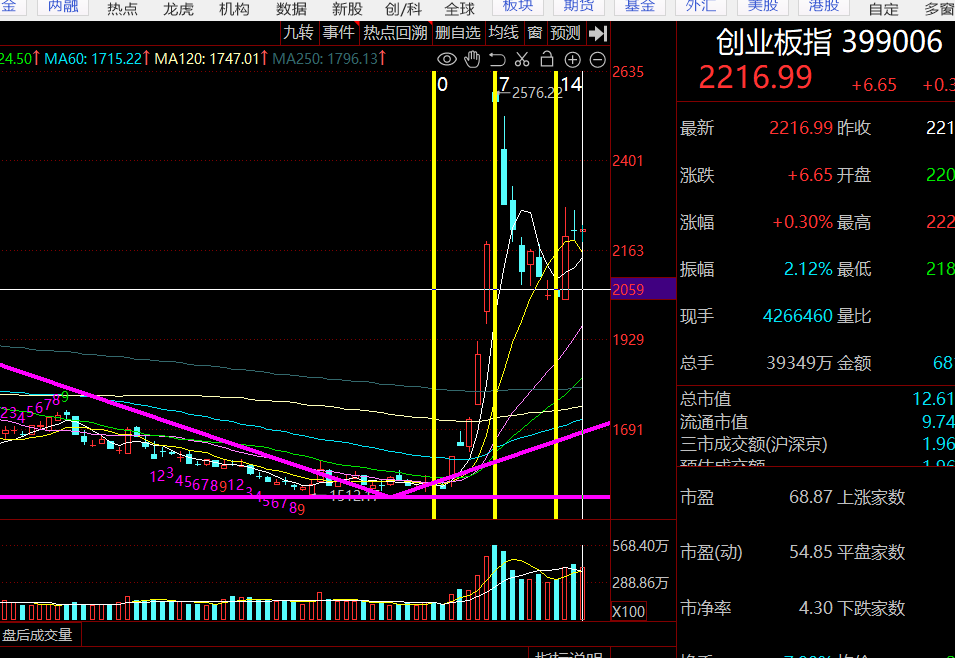Click the 市净率 4.30 value
The width and height of the screenshot is (955, 658).
(816, 607)
